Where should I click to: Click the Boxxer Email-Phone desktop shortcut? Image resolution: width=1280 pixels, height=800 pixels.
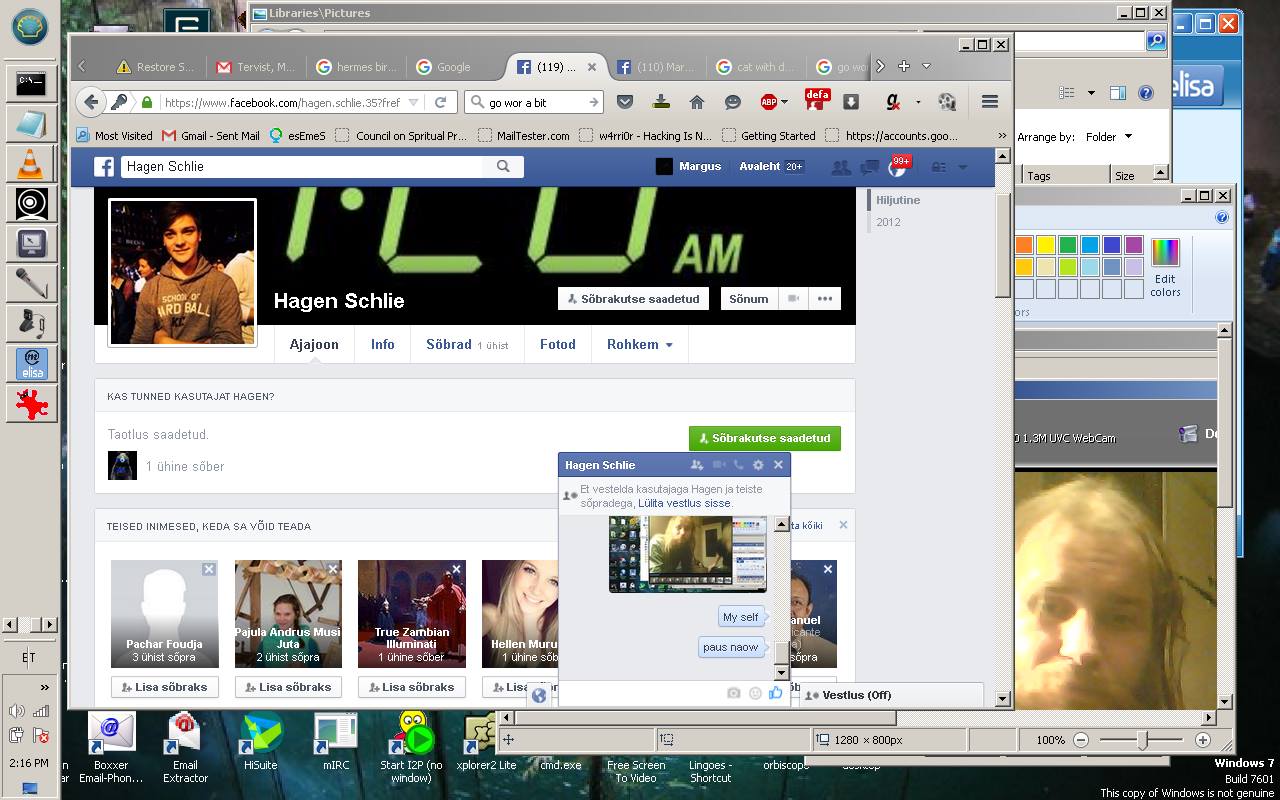(x=111, y=747)
